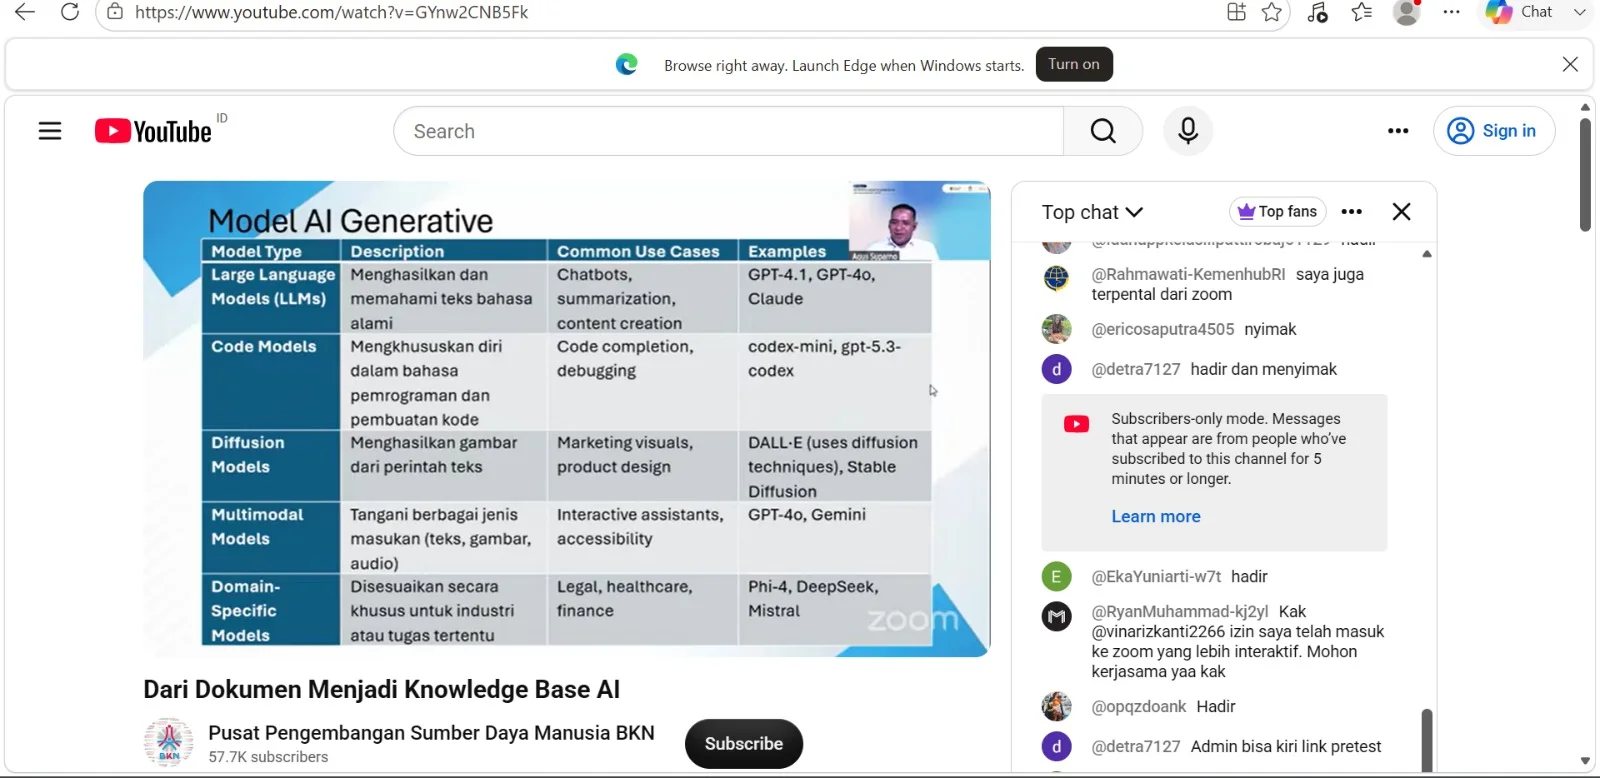The width and height of the screenshot is (1600, 778).
Task: Click the Turn on button in Edge banner
Action: click(x=1074, y=64)
